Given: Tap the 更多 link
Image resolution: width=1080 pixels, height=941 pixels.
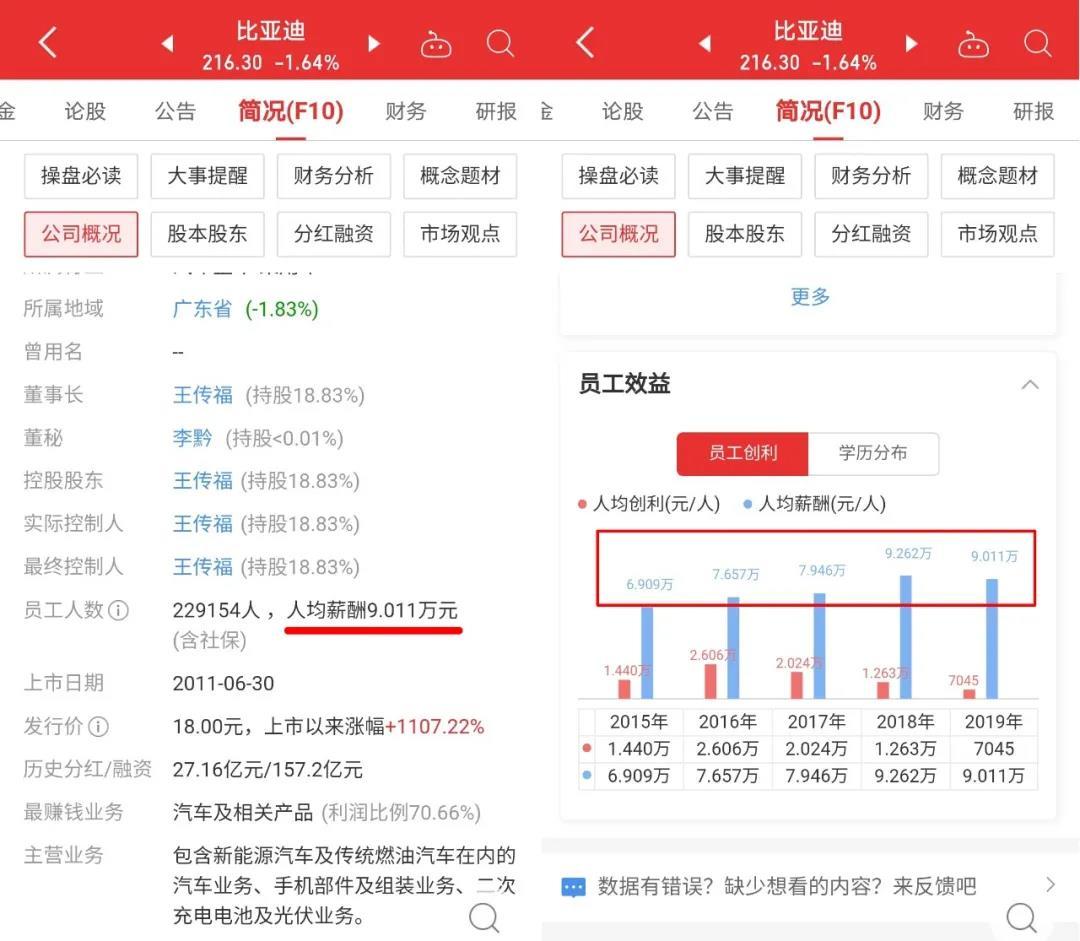Looking at the screenshot, I should pyautogui.click(x=810, y=297).
